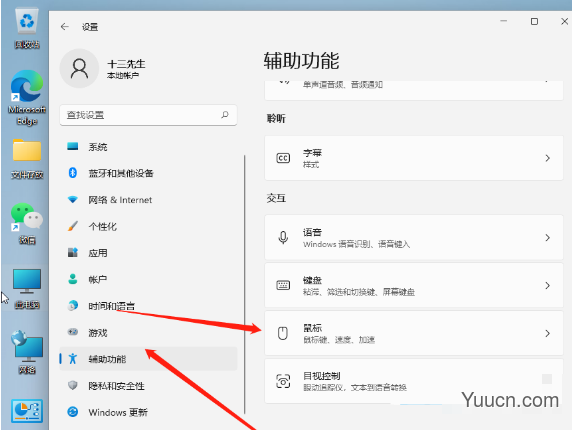Open 蓝牙和其他设备 settings
The width and height of the screenshot is (572, 430).
pyautogui.click(x=148, y=173)
